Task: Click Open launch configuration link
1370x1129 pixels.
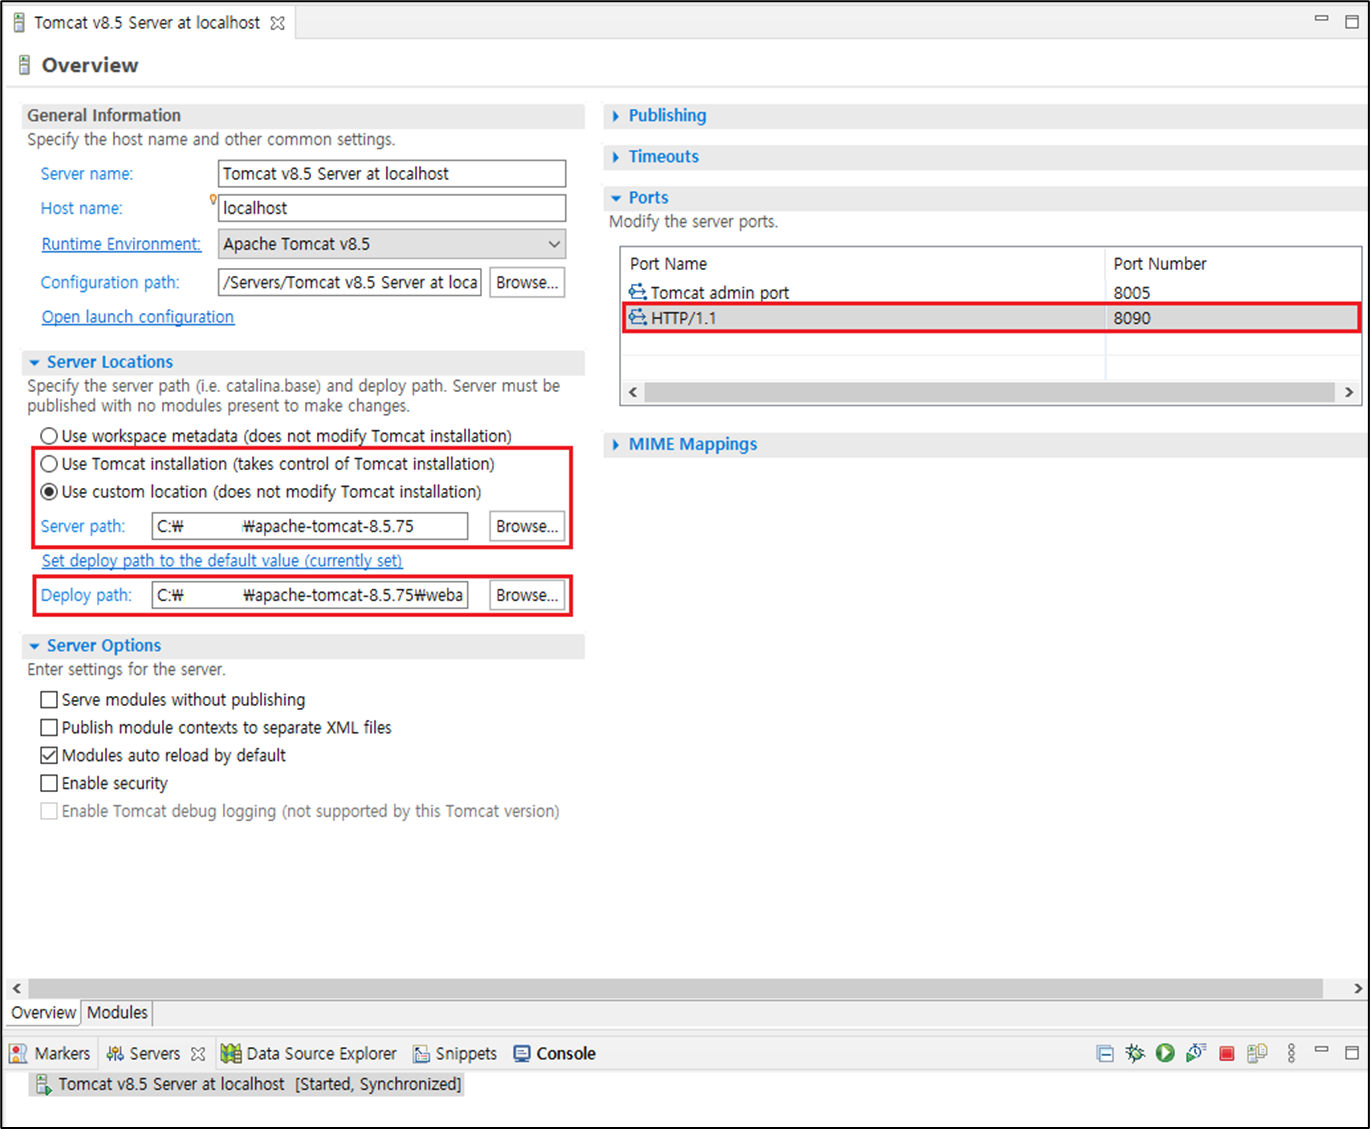Action: tap(138, 317)
